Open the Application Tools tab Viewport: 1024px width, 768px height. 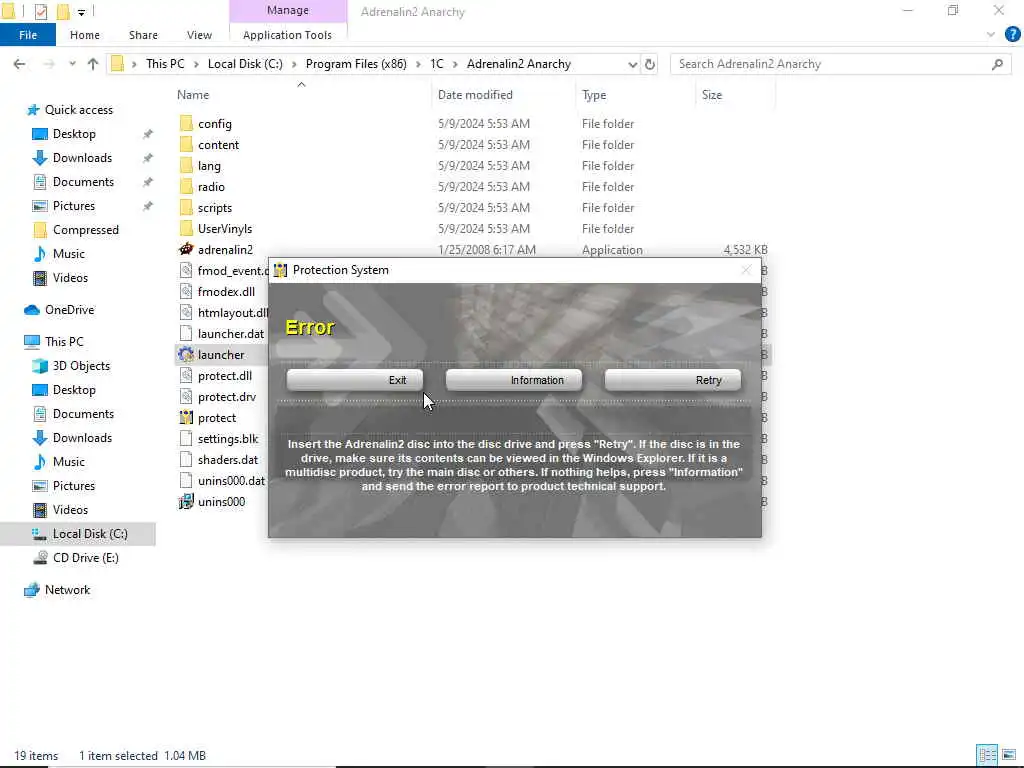point(287,35)
